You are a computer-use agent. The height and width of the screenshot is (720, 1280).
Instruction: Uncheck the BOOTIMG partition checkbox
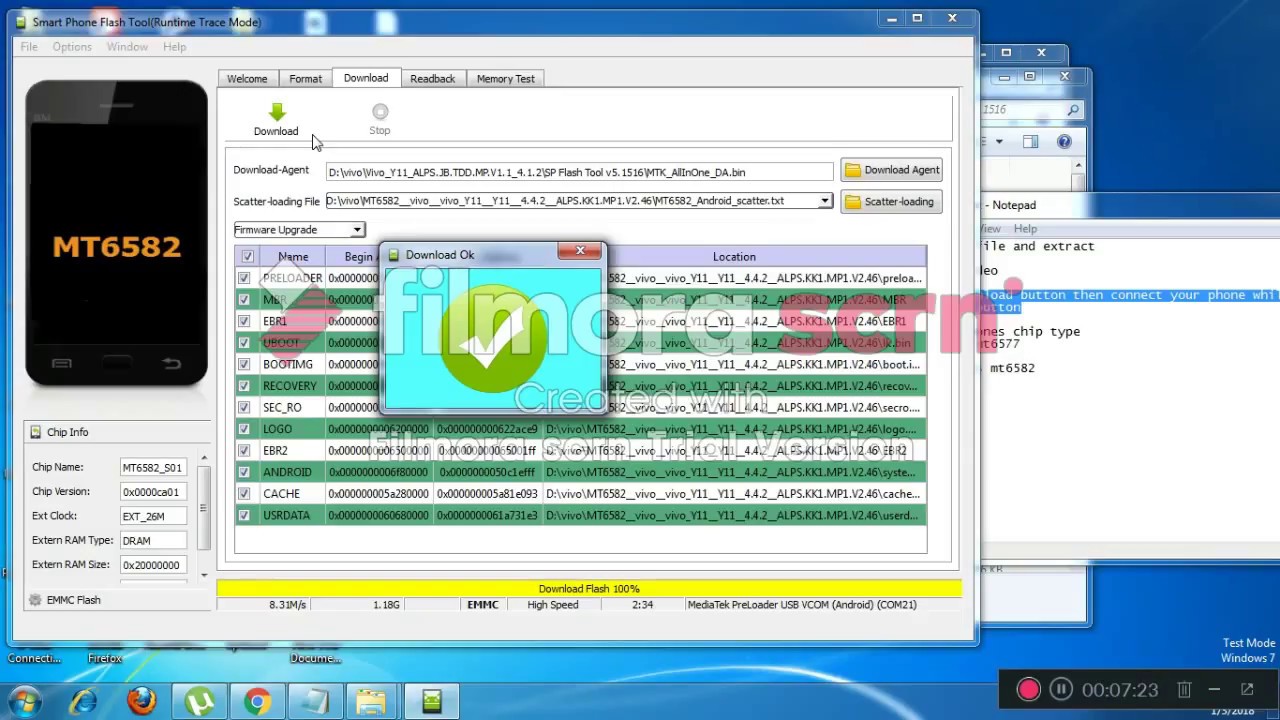(x=244, y=364)
